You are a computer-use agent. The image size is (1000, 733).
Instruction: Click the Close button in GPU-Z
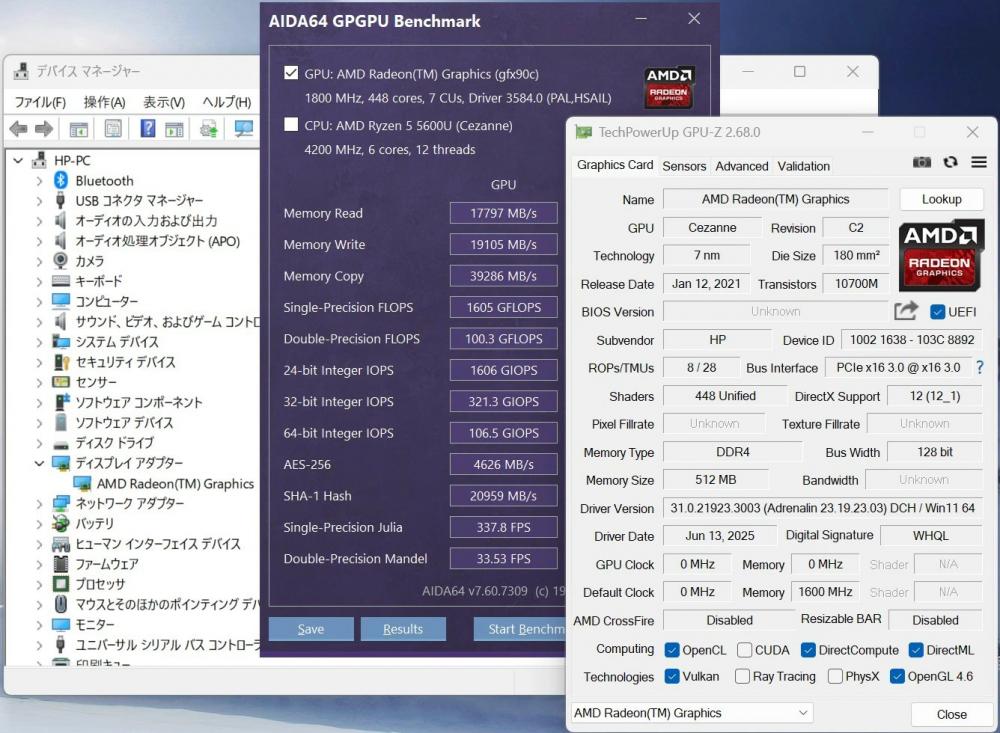952,714
